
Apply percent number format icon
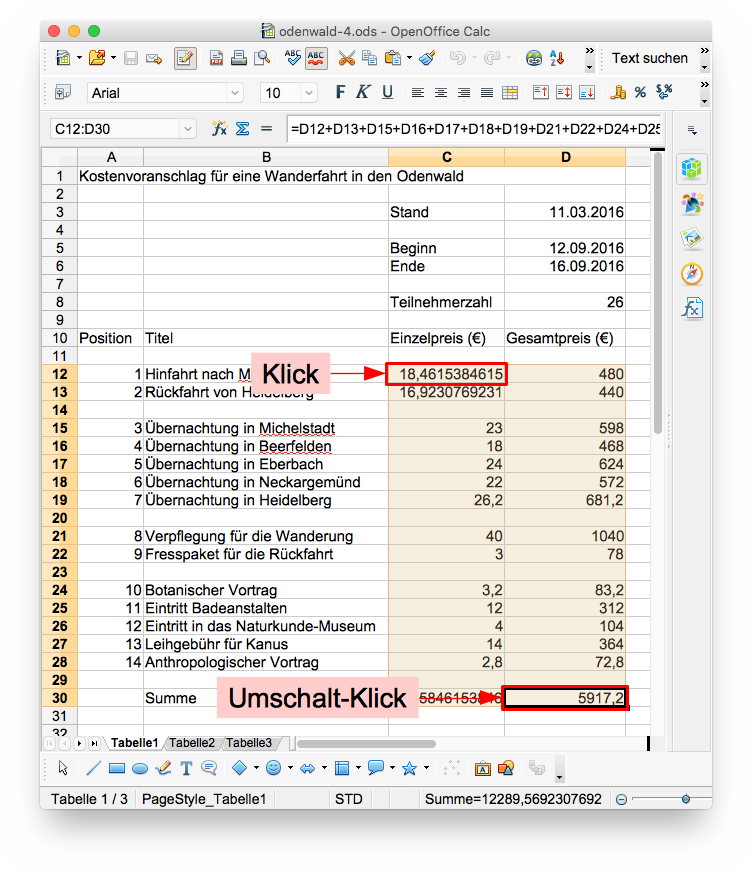click(x=641, y=93)
